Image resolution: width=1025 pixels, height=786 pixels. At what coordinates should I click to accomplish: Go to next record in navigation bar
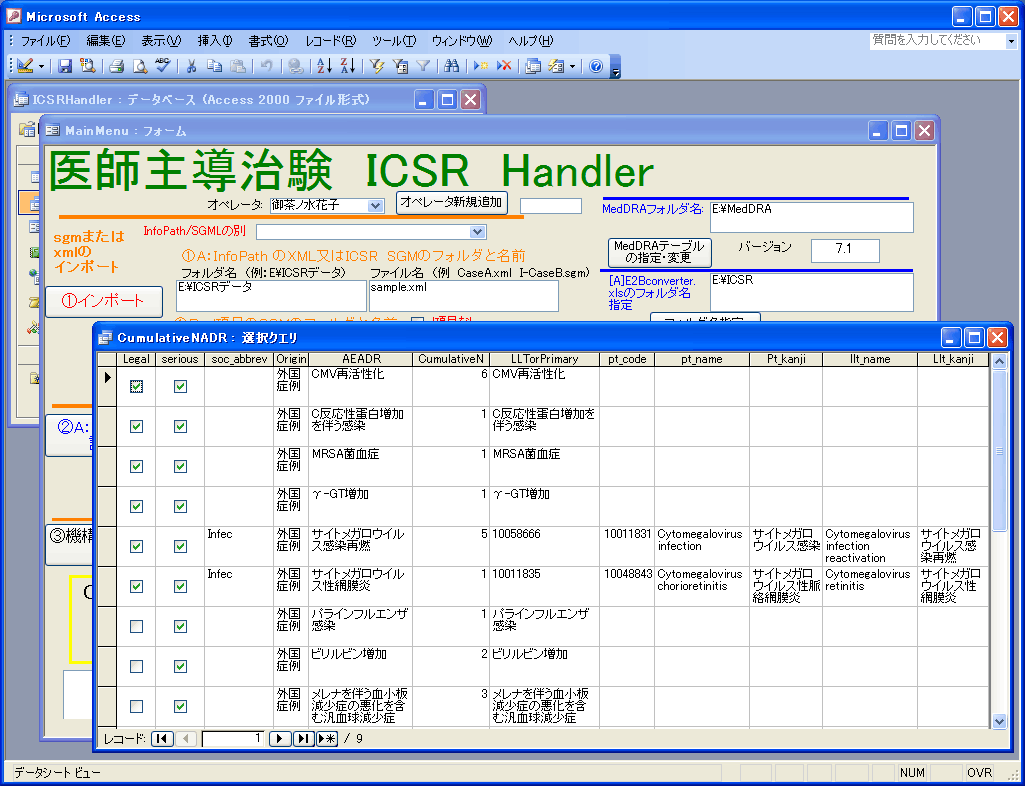coord(280,738)
